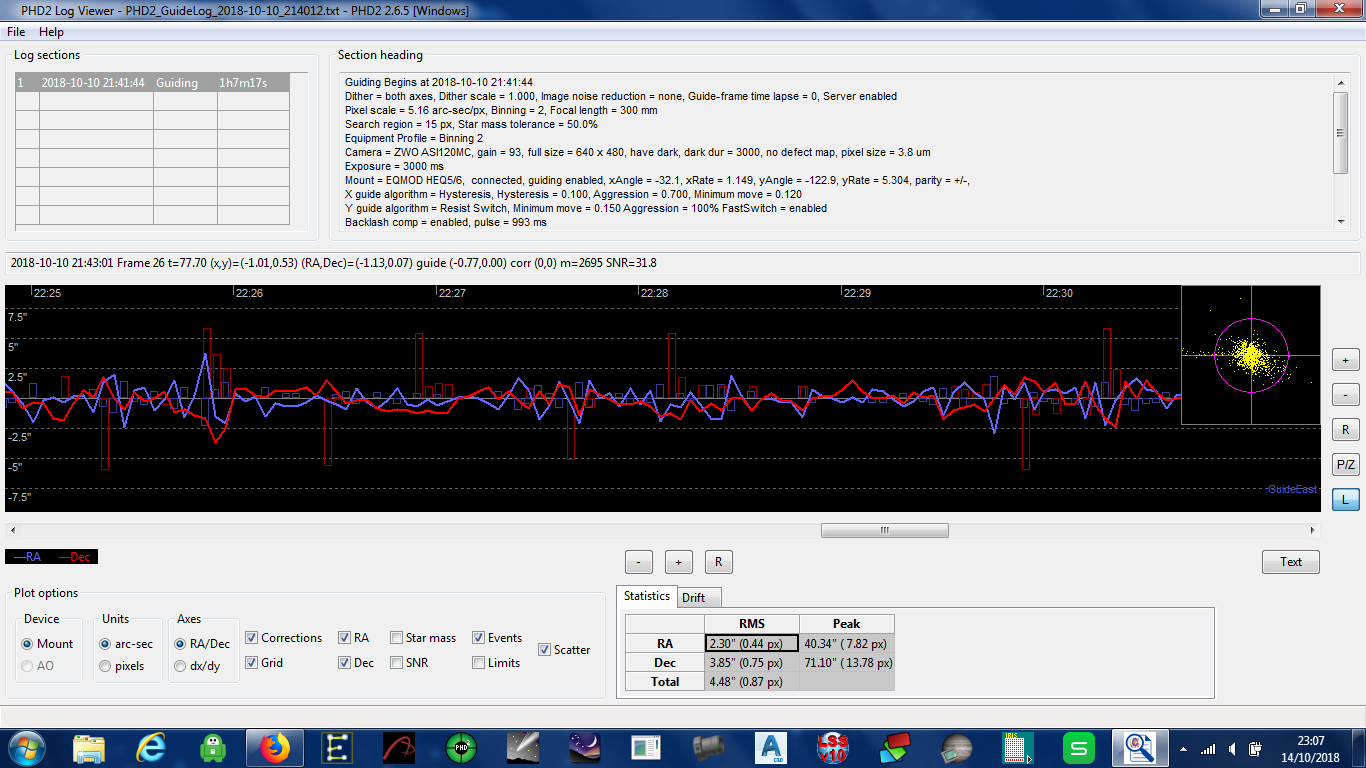This screenshot has width=1366, height=768.
Task: Open green 'S' taskbar icon
Action: pos(1081,748)
